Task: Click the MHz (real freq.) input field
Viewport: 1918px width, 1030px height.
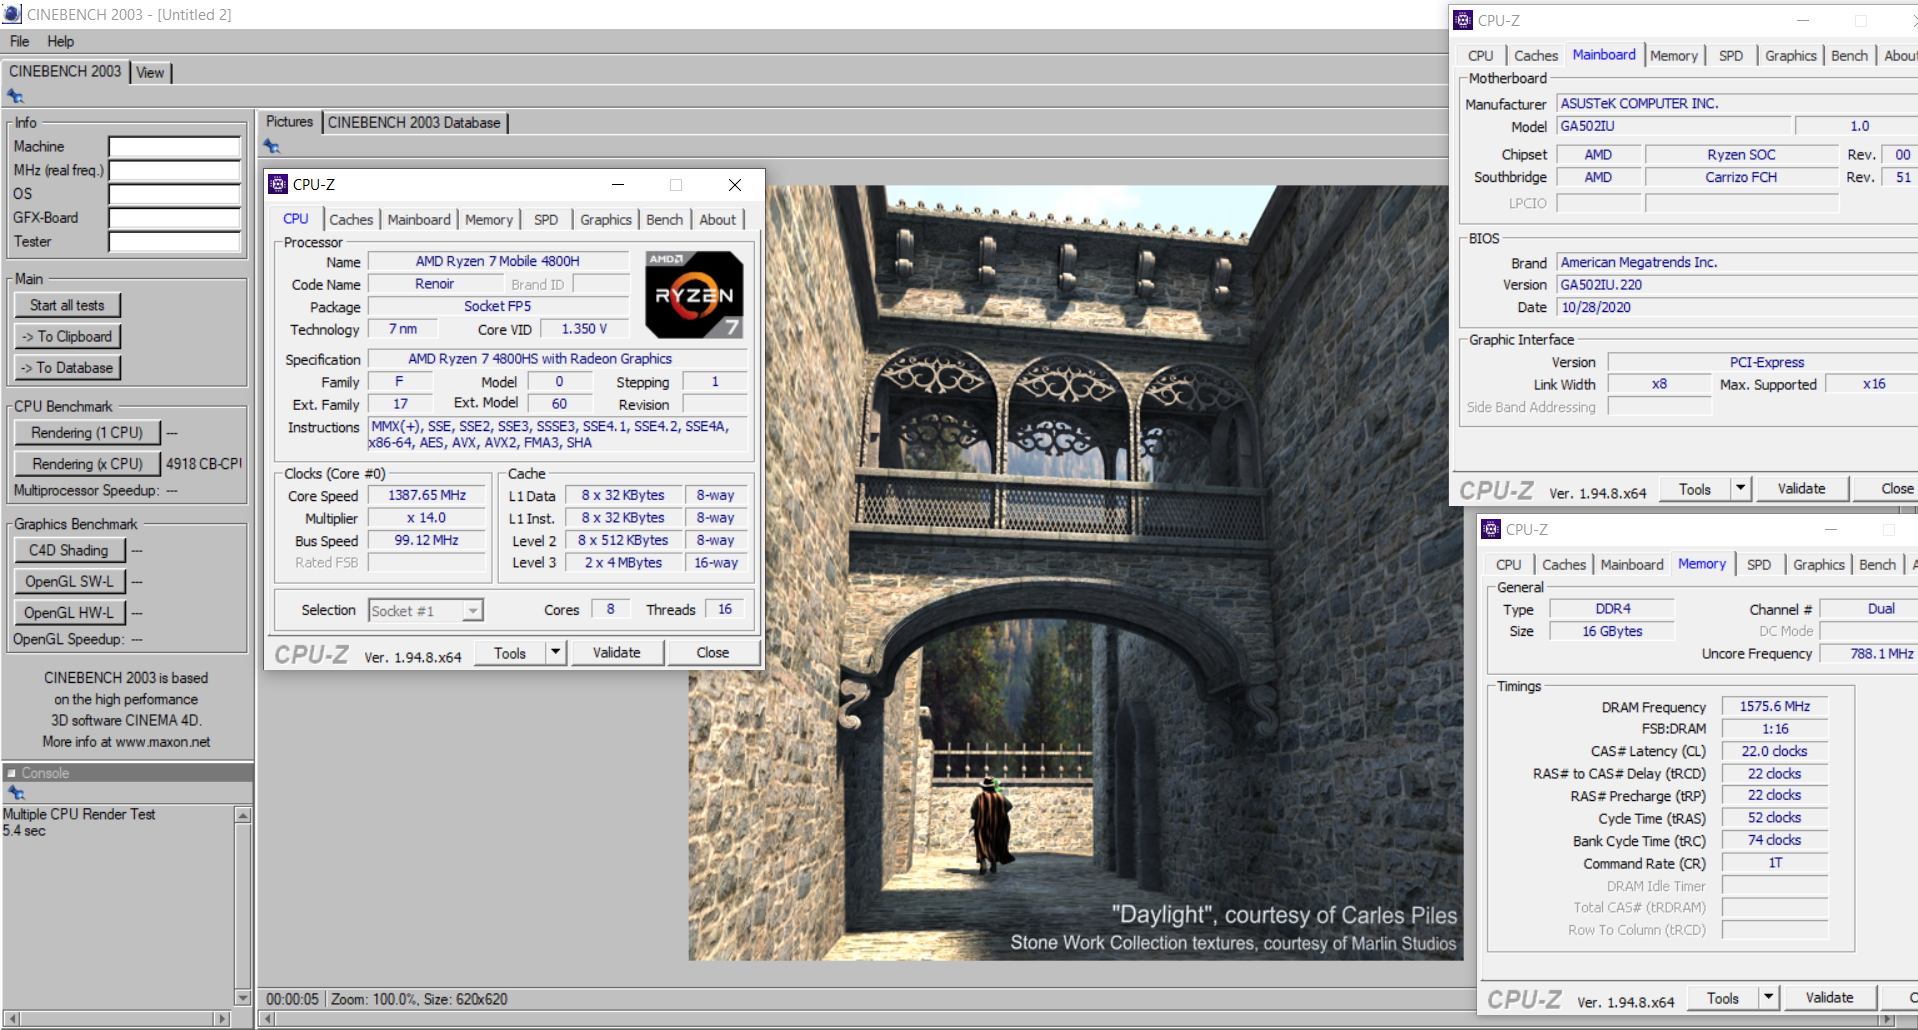Action: coord(174,170)
